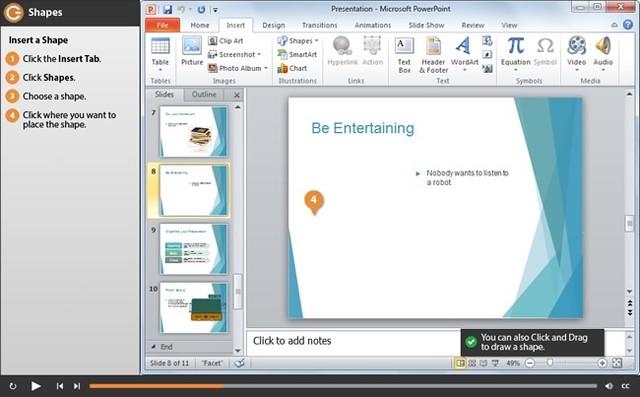Click the Object small icon in Text group
Image resolution: width=640 pixels, height=397 pixels.
487,68
